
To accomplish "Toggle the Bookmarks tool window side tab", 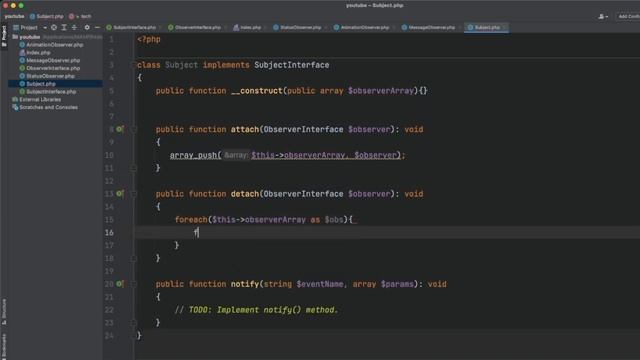I will click(x=4, y=347).
